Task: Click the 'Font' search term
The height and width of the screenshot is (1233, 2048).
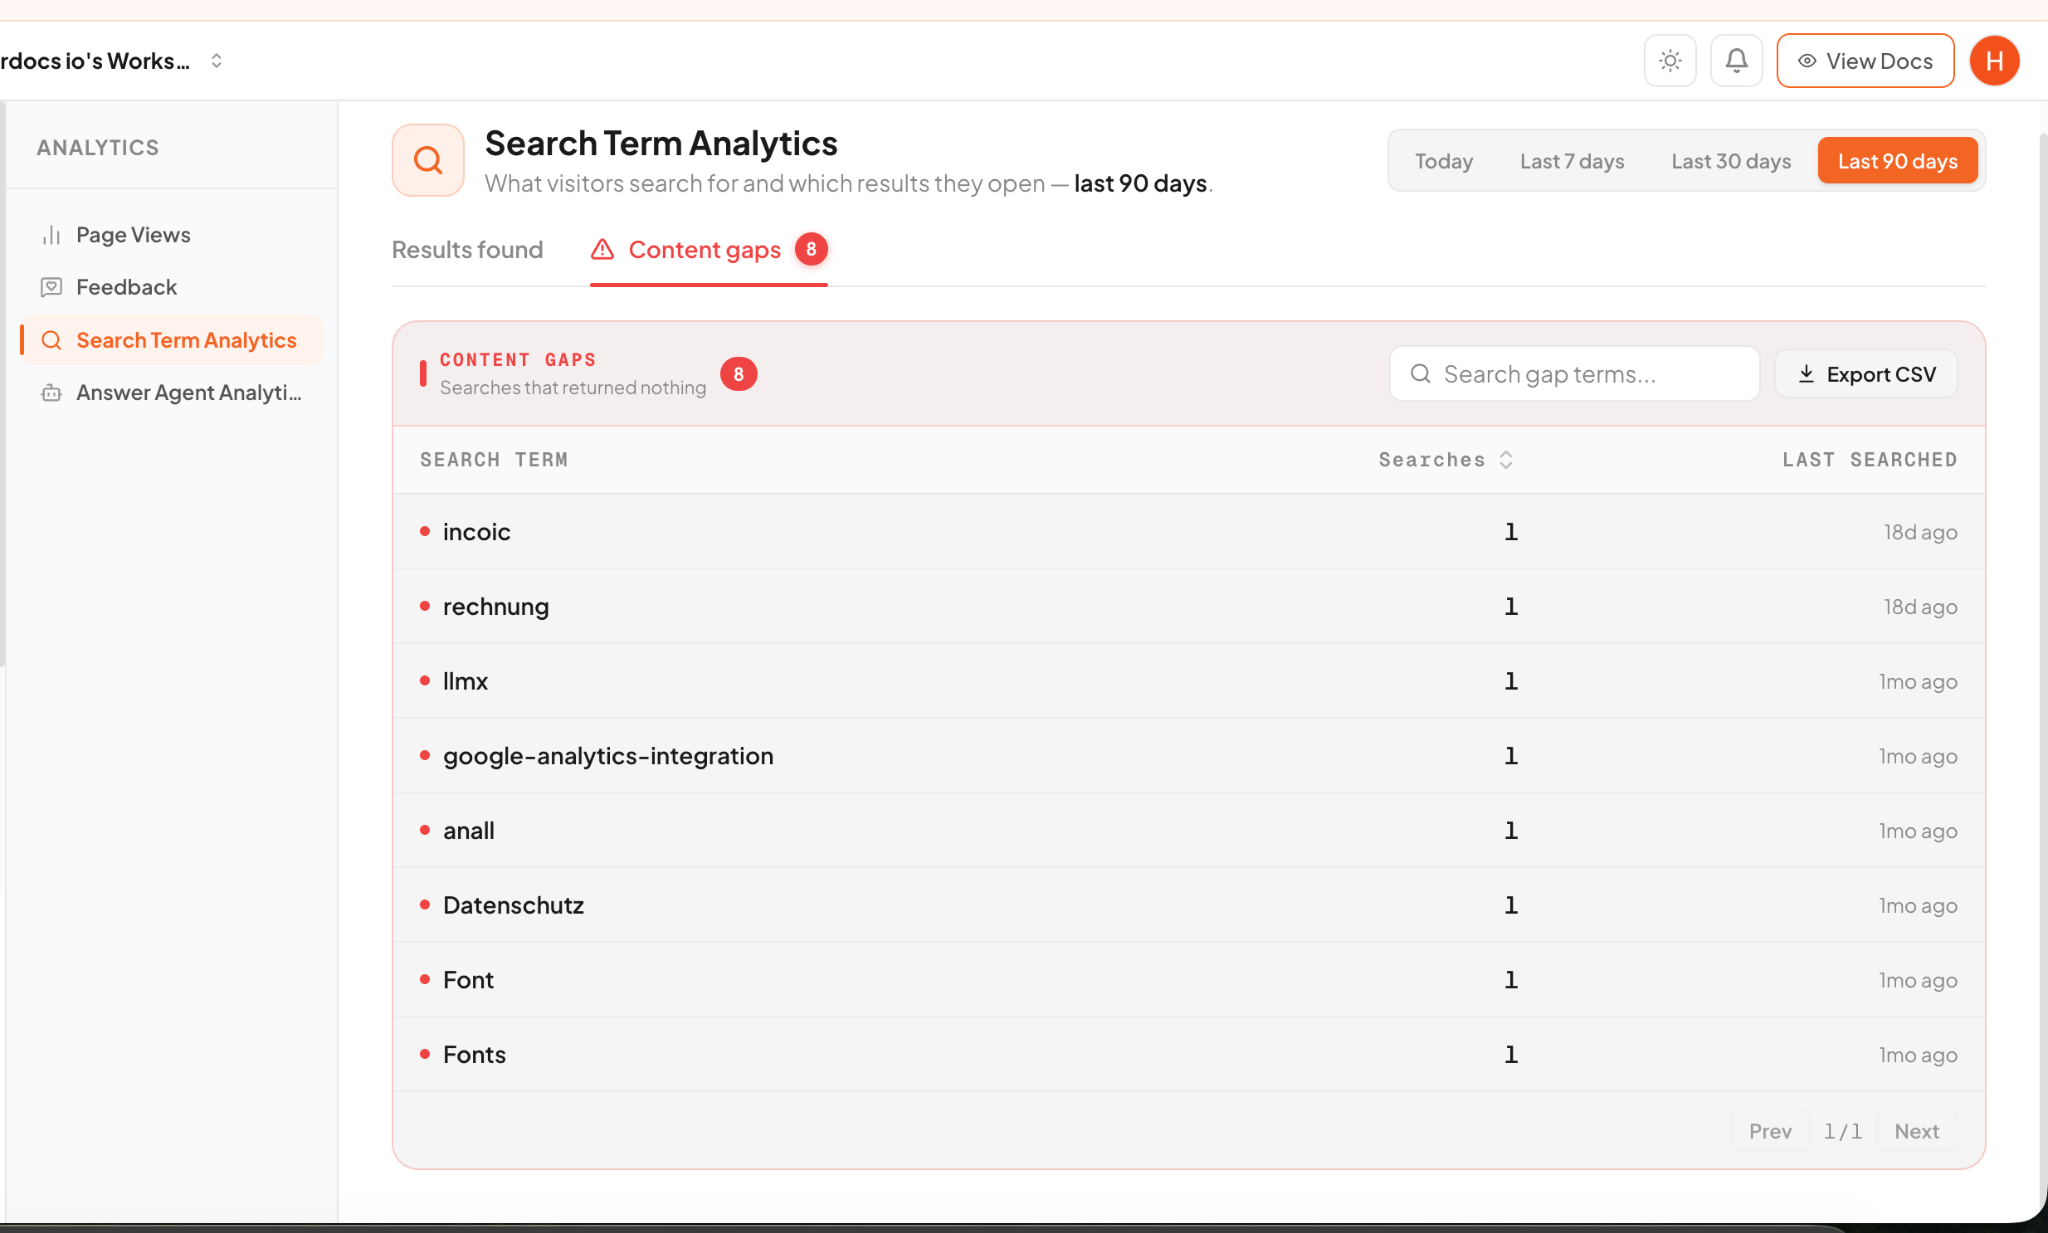Action: [x=468, y=980]
